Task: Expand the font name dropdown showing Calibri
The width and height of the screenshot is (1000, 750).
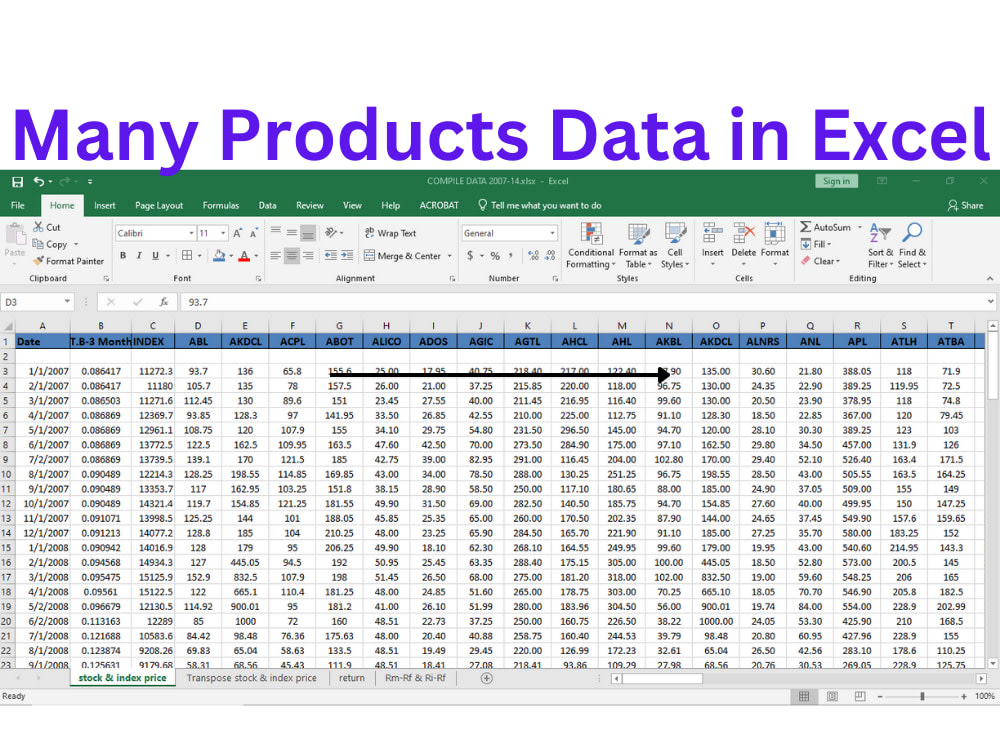Action: point(191,233)
